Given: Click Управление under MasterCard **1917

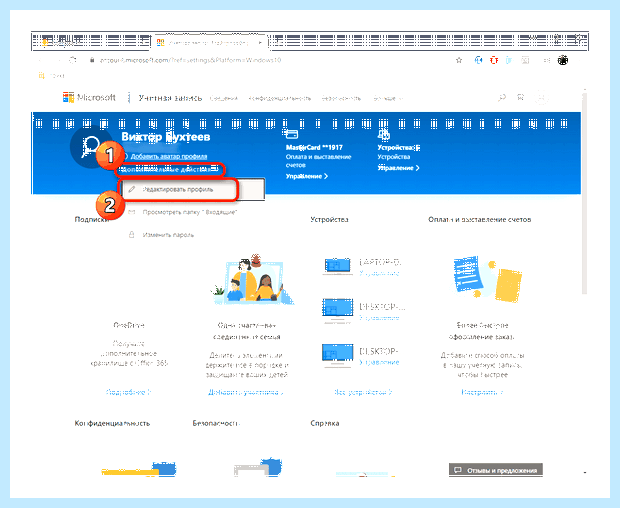Looking at the screenshot, I should coord(307,176).
